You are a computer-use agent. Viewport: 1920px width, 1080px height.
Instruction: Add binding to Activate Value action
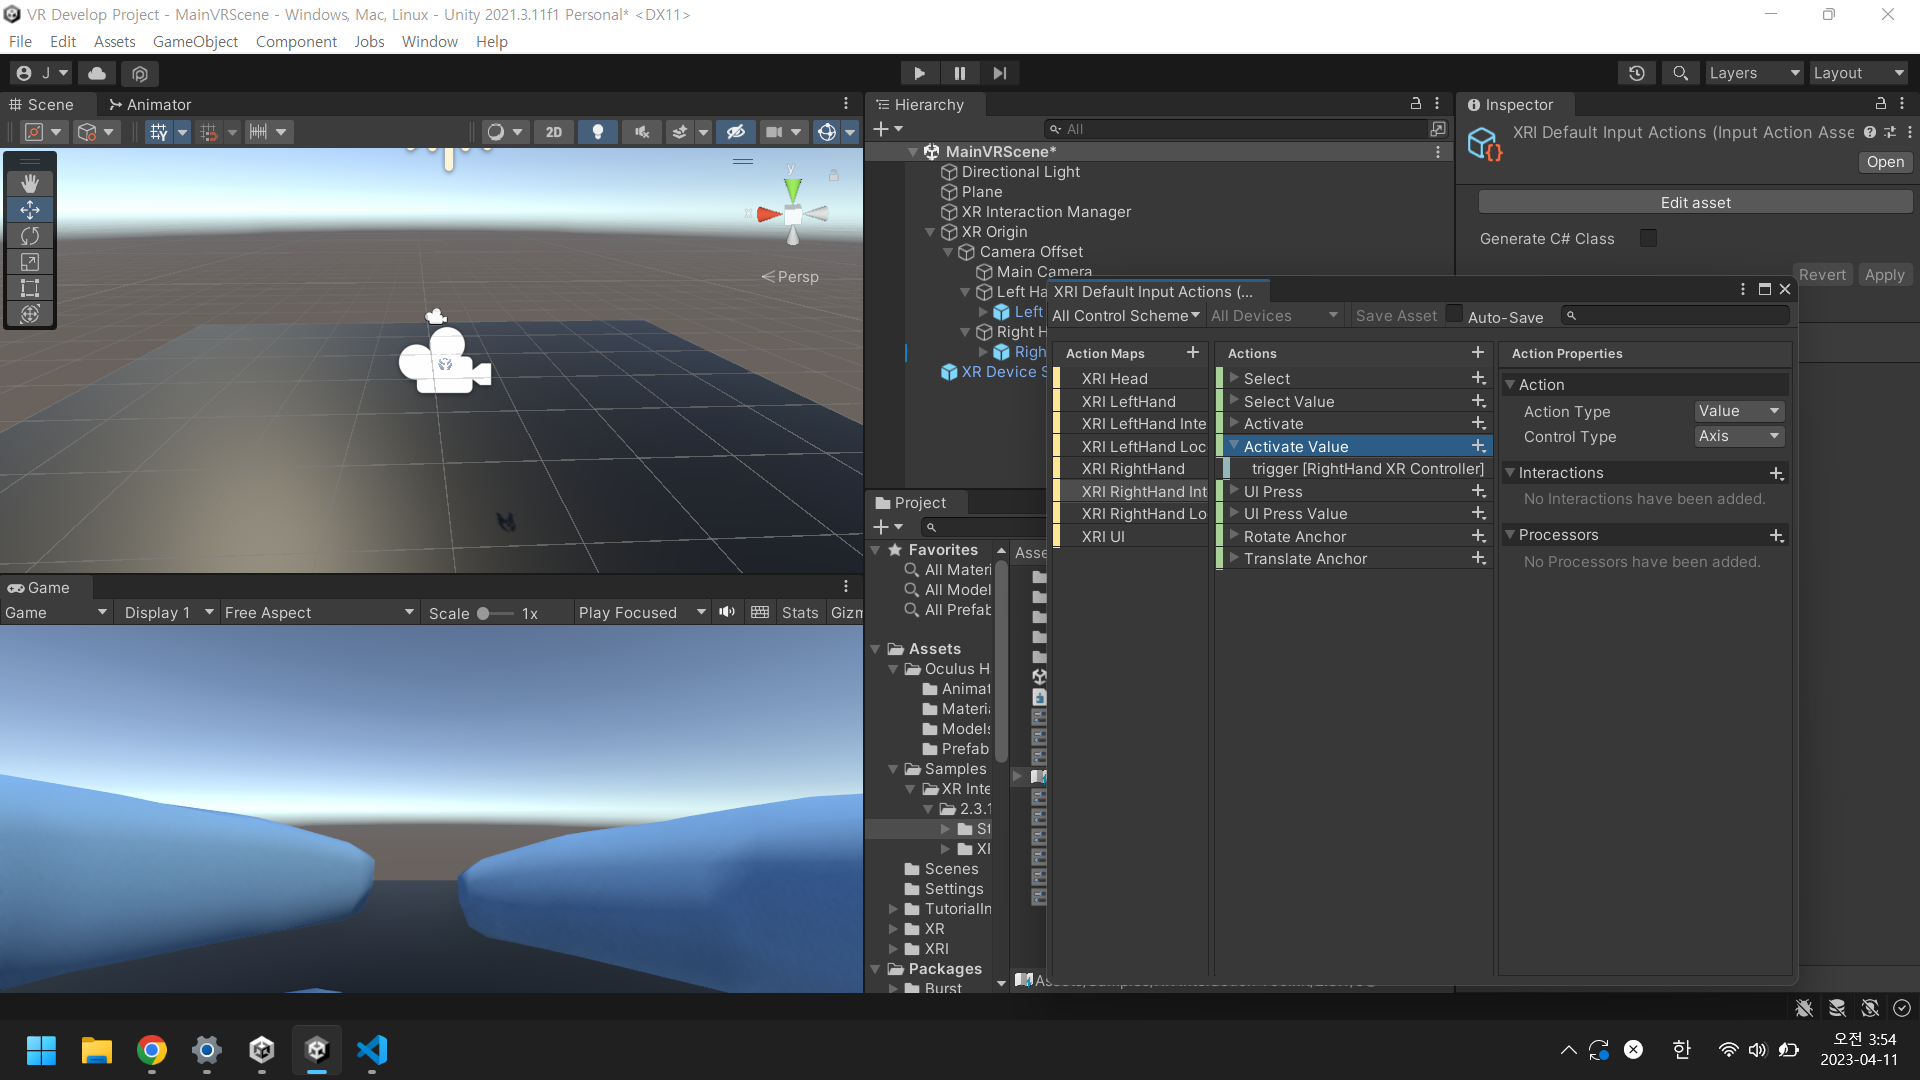[x=1478, y=446]
